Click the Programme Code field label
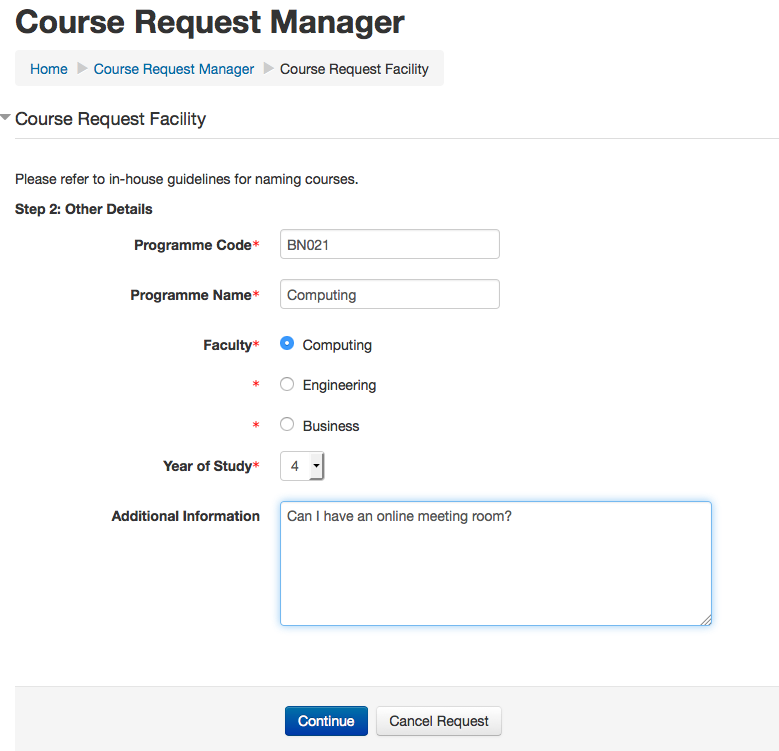The width and height of the screenshot is (779, 751). click(192, 245)
